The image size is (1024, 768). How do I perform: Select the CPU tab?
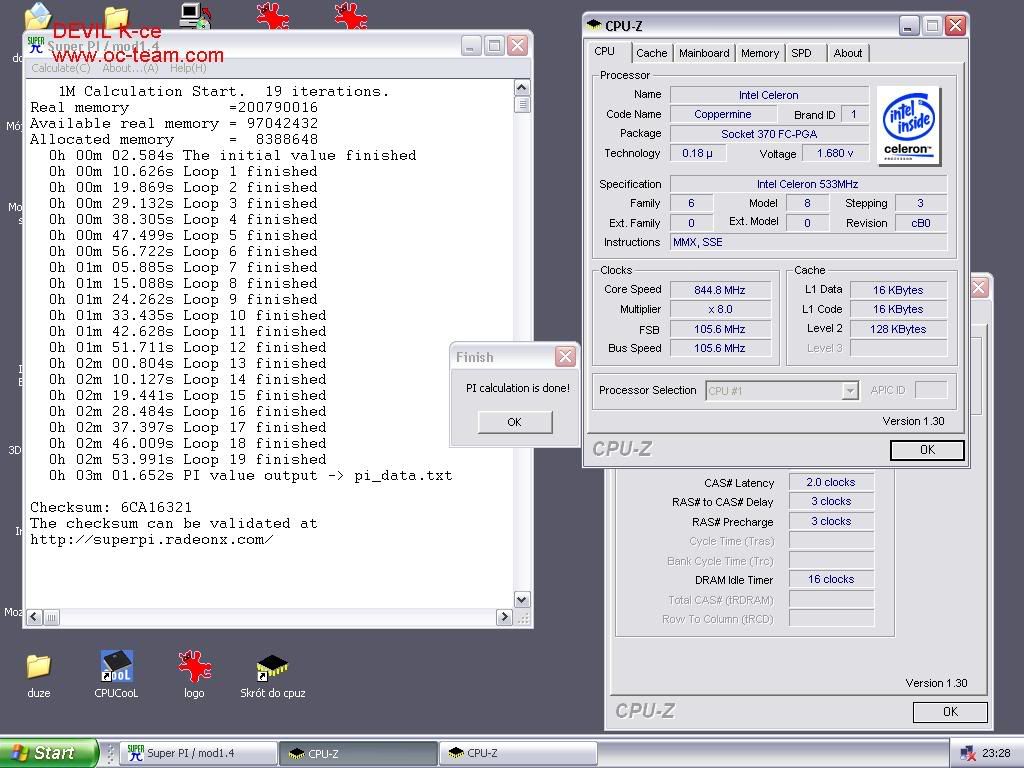[605, 52]
